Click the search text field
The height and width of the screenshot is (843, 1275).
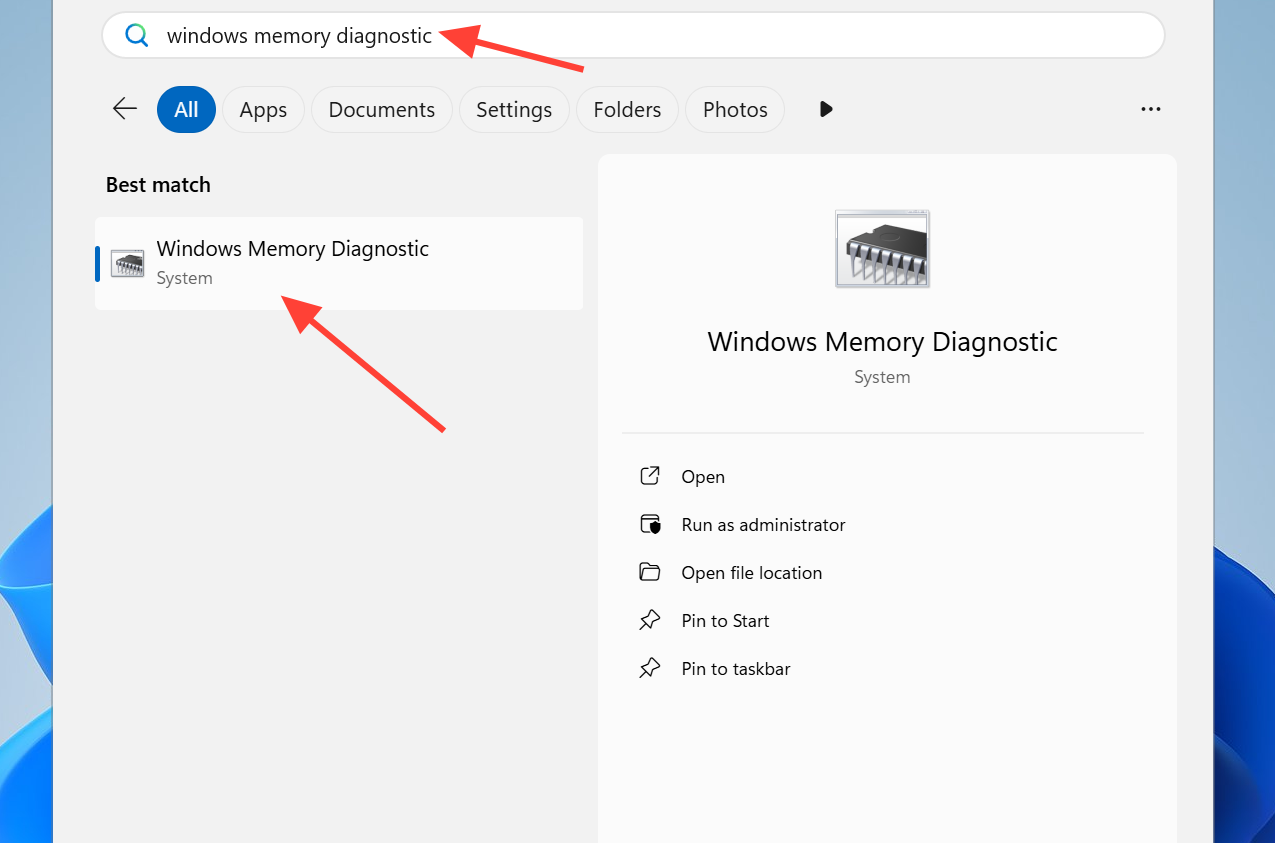point(633,36)
